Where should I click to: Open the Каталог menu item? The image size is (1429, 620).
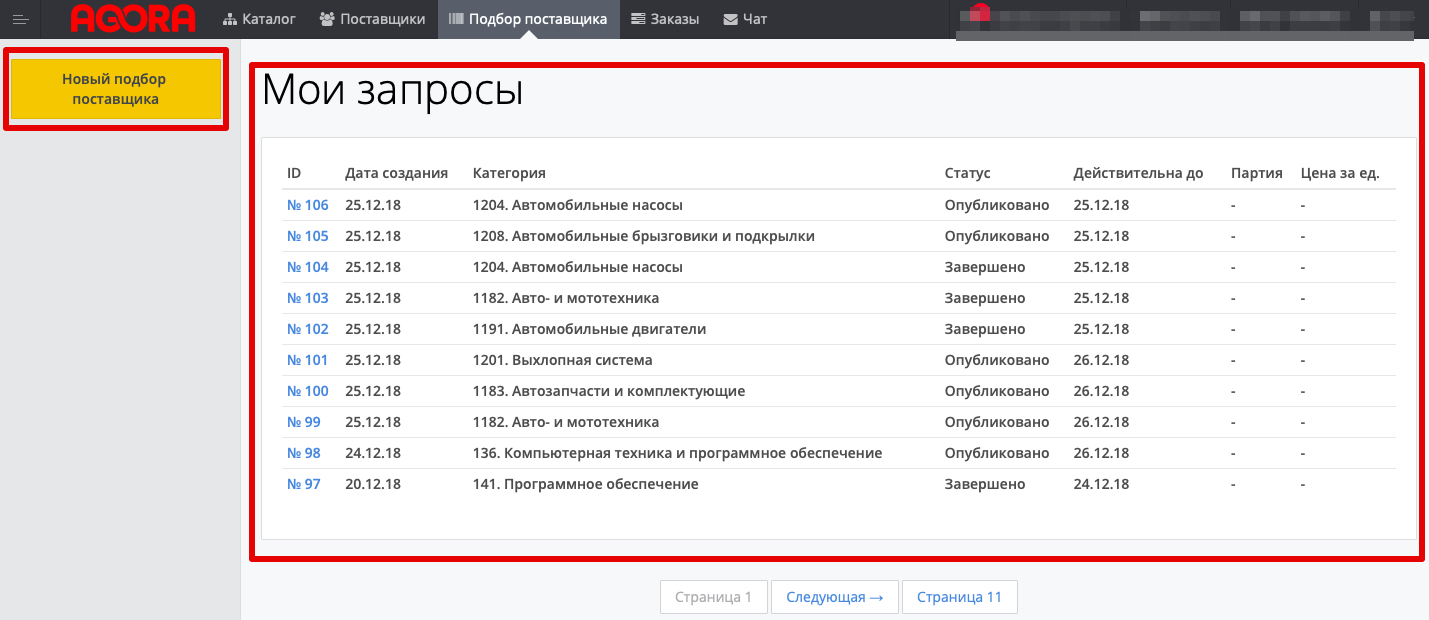click(x=259, y=19)
